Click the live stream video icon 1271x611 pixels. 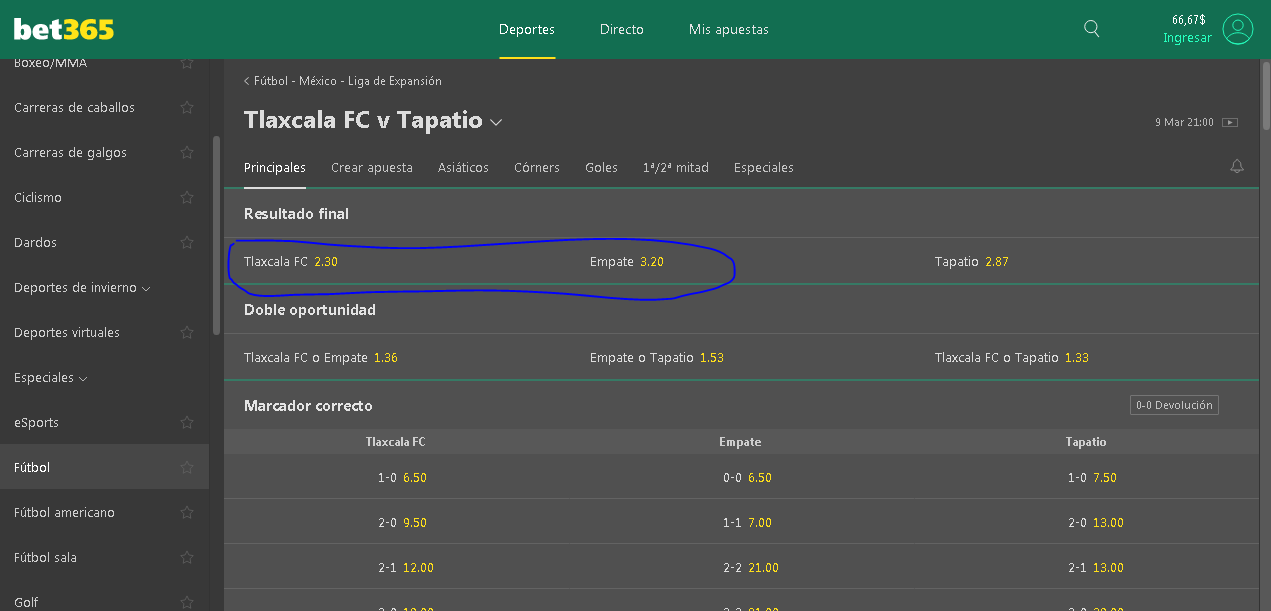coord(1230,123)
